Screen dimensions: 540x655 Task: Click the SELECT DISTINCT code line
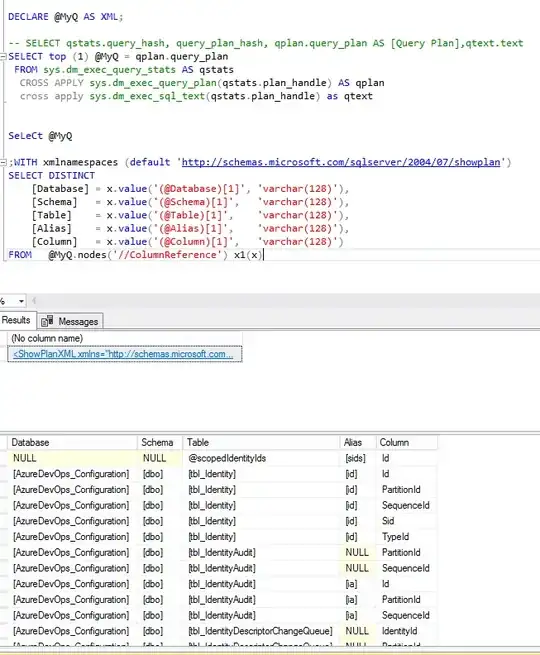click(51, 175)
